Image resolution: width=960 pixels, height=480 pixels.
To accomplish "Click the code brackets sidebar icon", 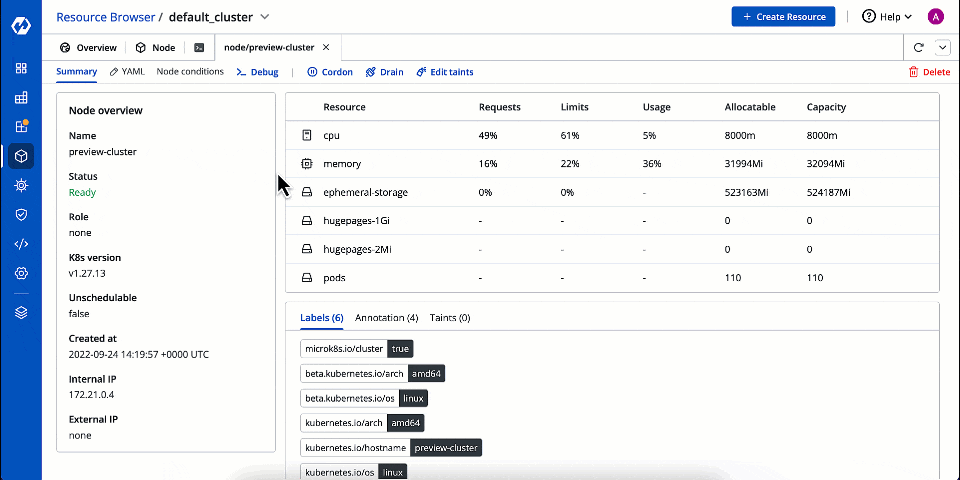I will (21, 244).
